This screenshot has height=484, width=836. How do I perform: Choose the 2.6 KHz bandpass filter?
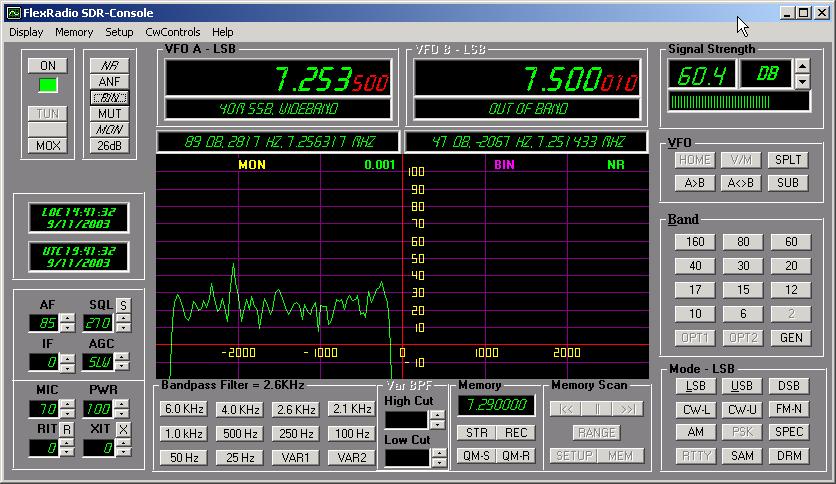point(296,409)
